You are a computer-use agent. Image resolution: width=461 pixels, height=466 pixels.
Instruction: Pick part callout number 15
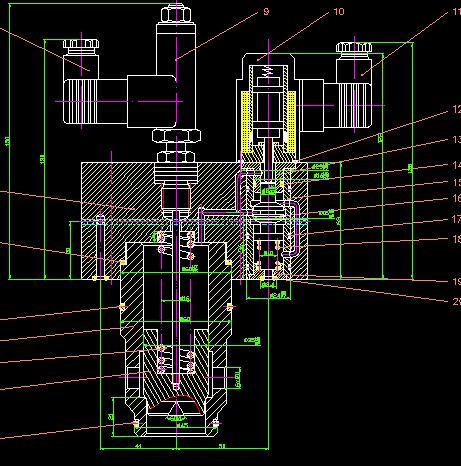[456, 182]
